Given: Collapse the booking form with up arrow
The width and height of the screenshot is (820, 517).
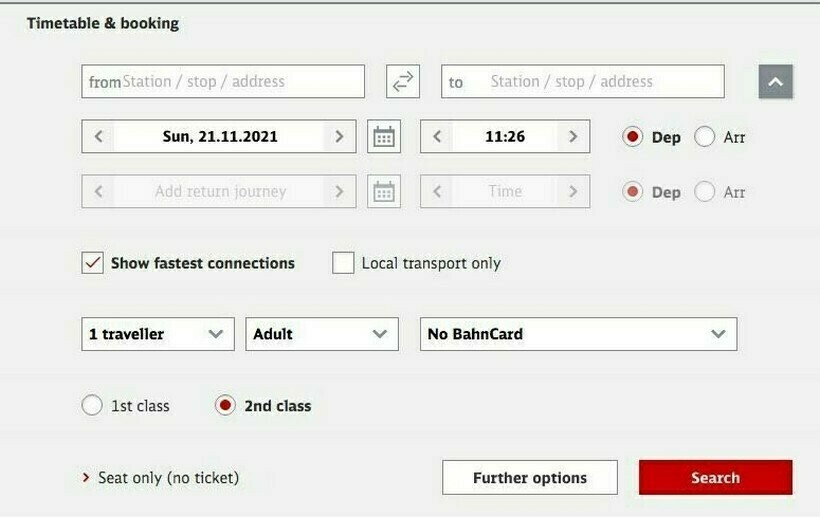Looking at the screenshot, I should pyautogui.click(x=775, y=82).
